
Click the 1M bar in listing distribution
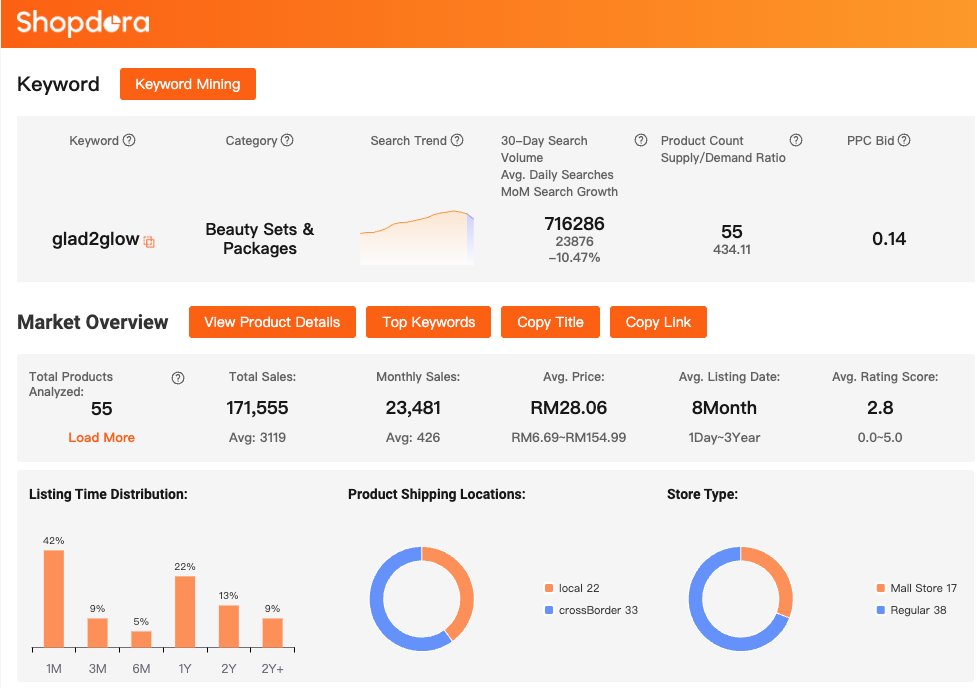point(53,599)
